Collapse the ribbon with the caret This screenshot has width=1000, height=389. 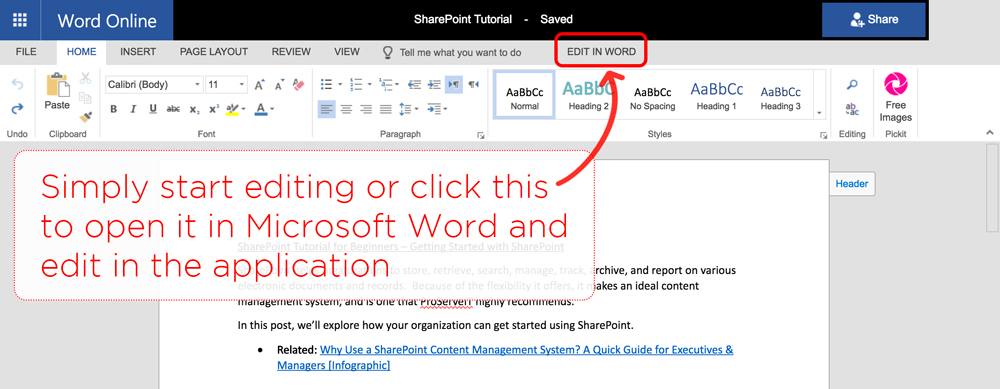[x=990, y=132]
